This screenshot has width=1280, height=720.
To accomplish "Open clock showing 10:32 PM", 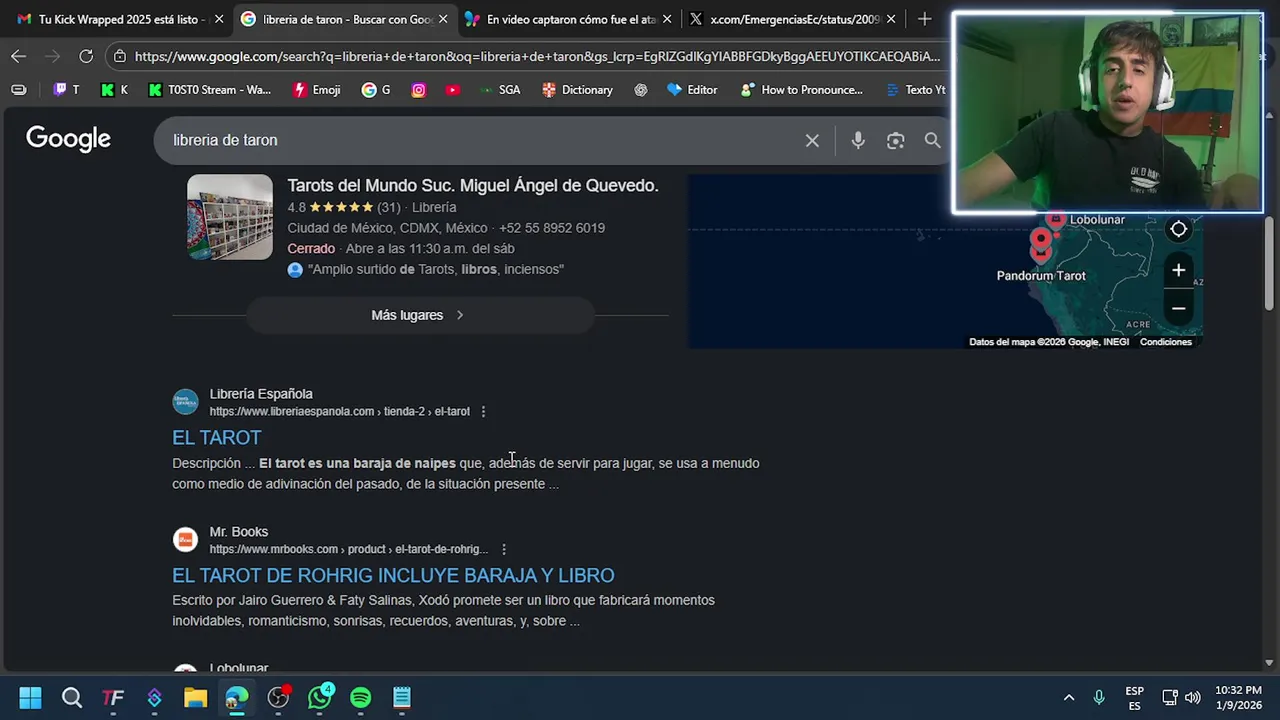I will click(x=1238, y=698).
